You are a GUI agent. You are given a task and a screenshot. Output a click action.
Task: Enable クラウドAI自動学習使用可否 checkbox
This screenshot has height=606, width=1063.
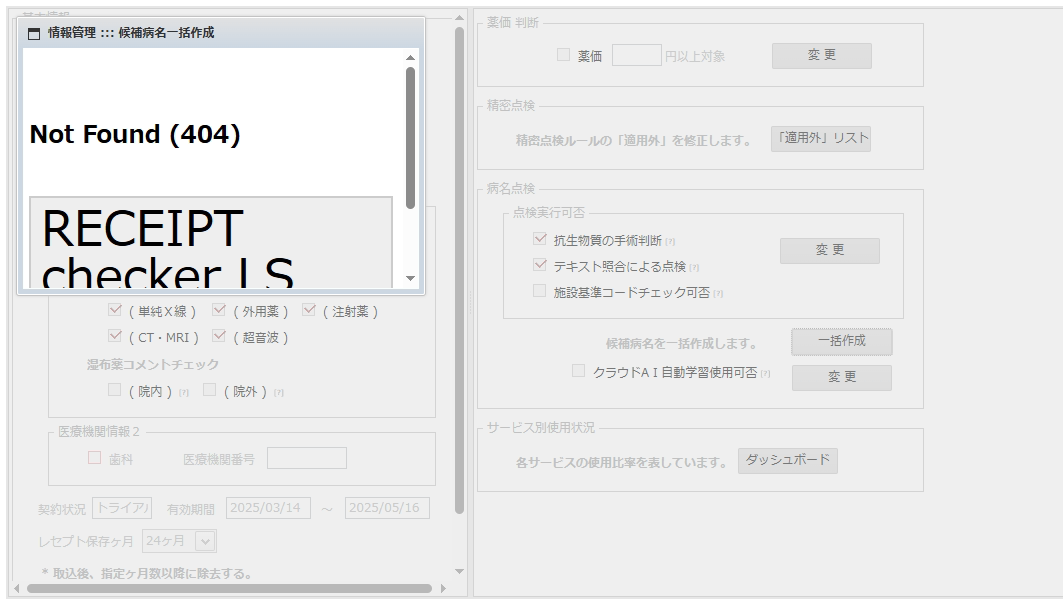[x=578, y=371]
